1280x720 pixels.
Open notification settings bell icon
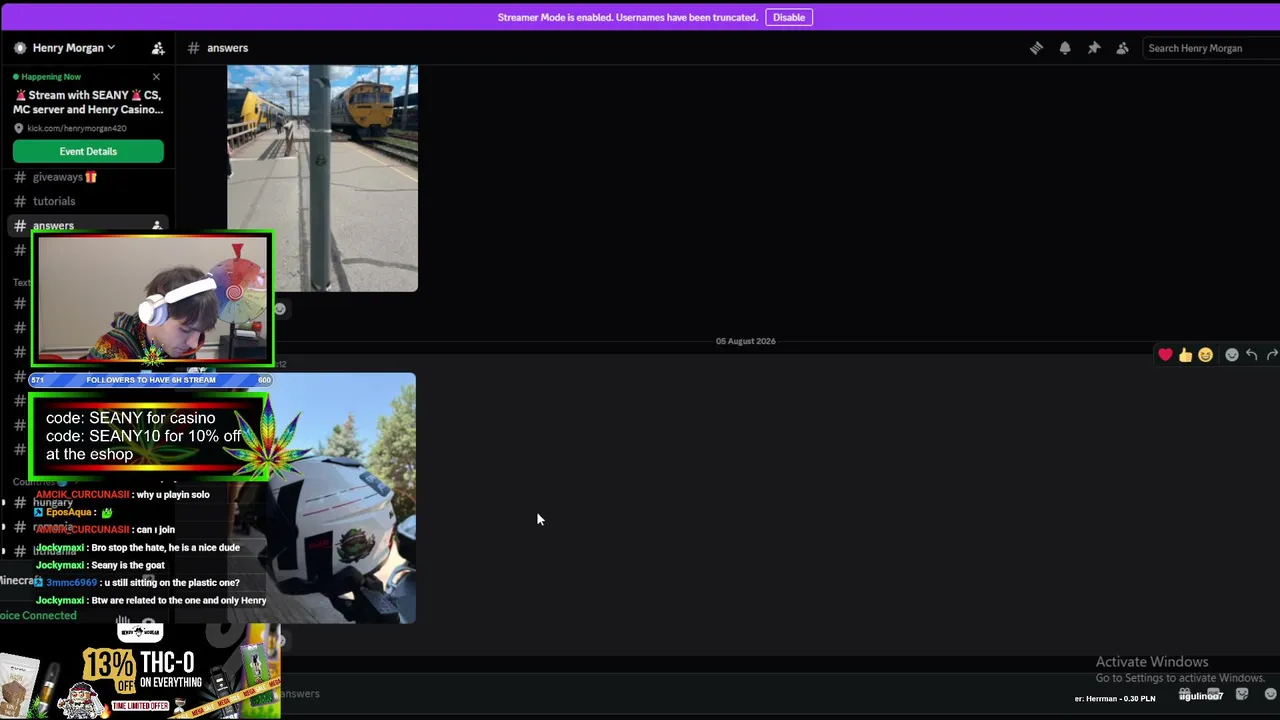coord(1065,48)
